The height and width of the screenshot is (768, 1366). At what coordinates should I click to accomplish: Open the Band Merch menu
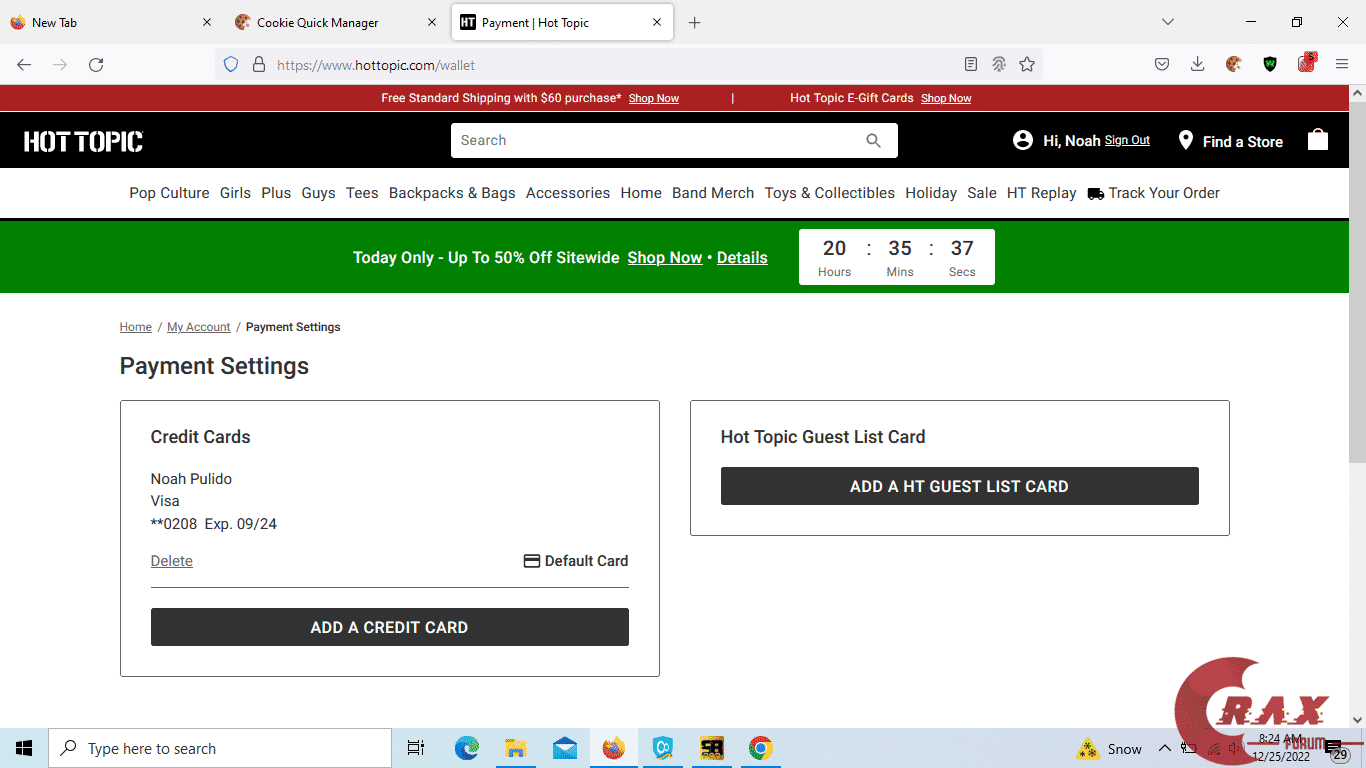coord(713,193)
